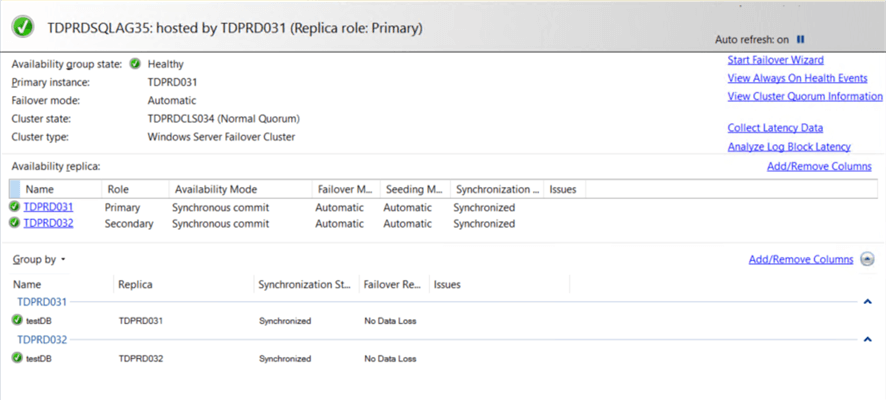Click the green status icon beside TDPRD031 replica
The width and height of the screenshot is (886, 400).
coord(15,207)
